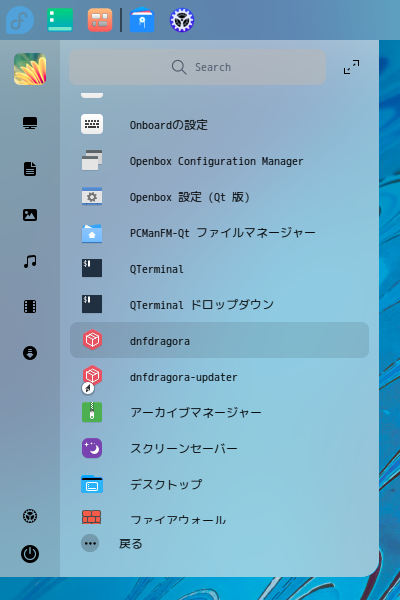Click the デスクトップ folder icon

pyautogui.click(x=92, y=484)
